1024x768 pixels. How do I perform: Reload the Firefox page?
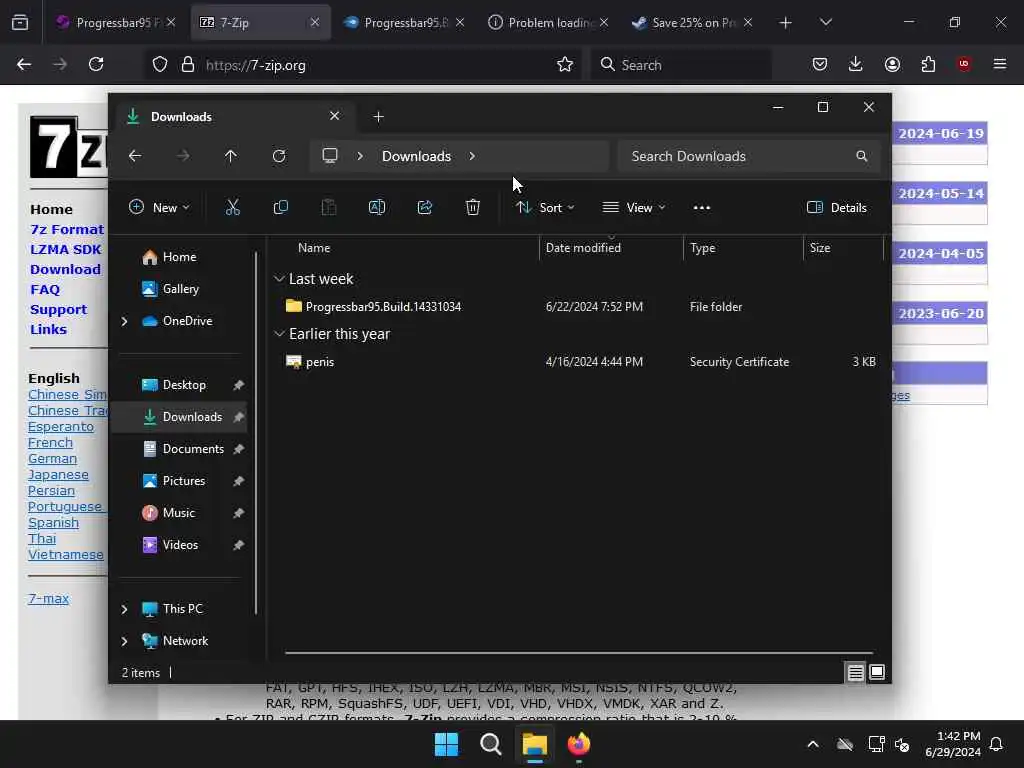[x=96, y=64]
